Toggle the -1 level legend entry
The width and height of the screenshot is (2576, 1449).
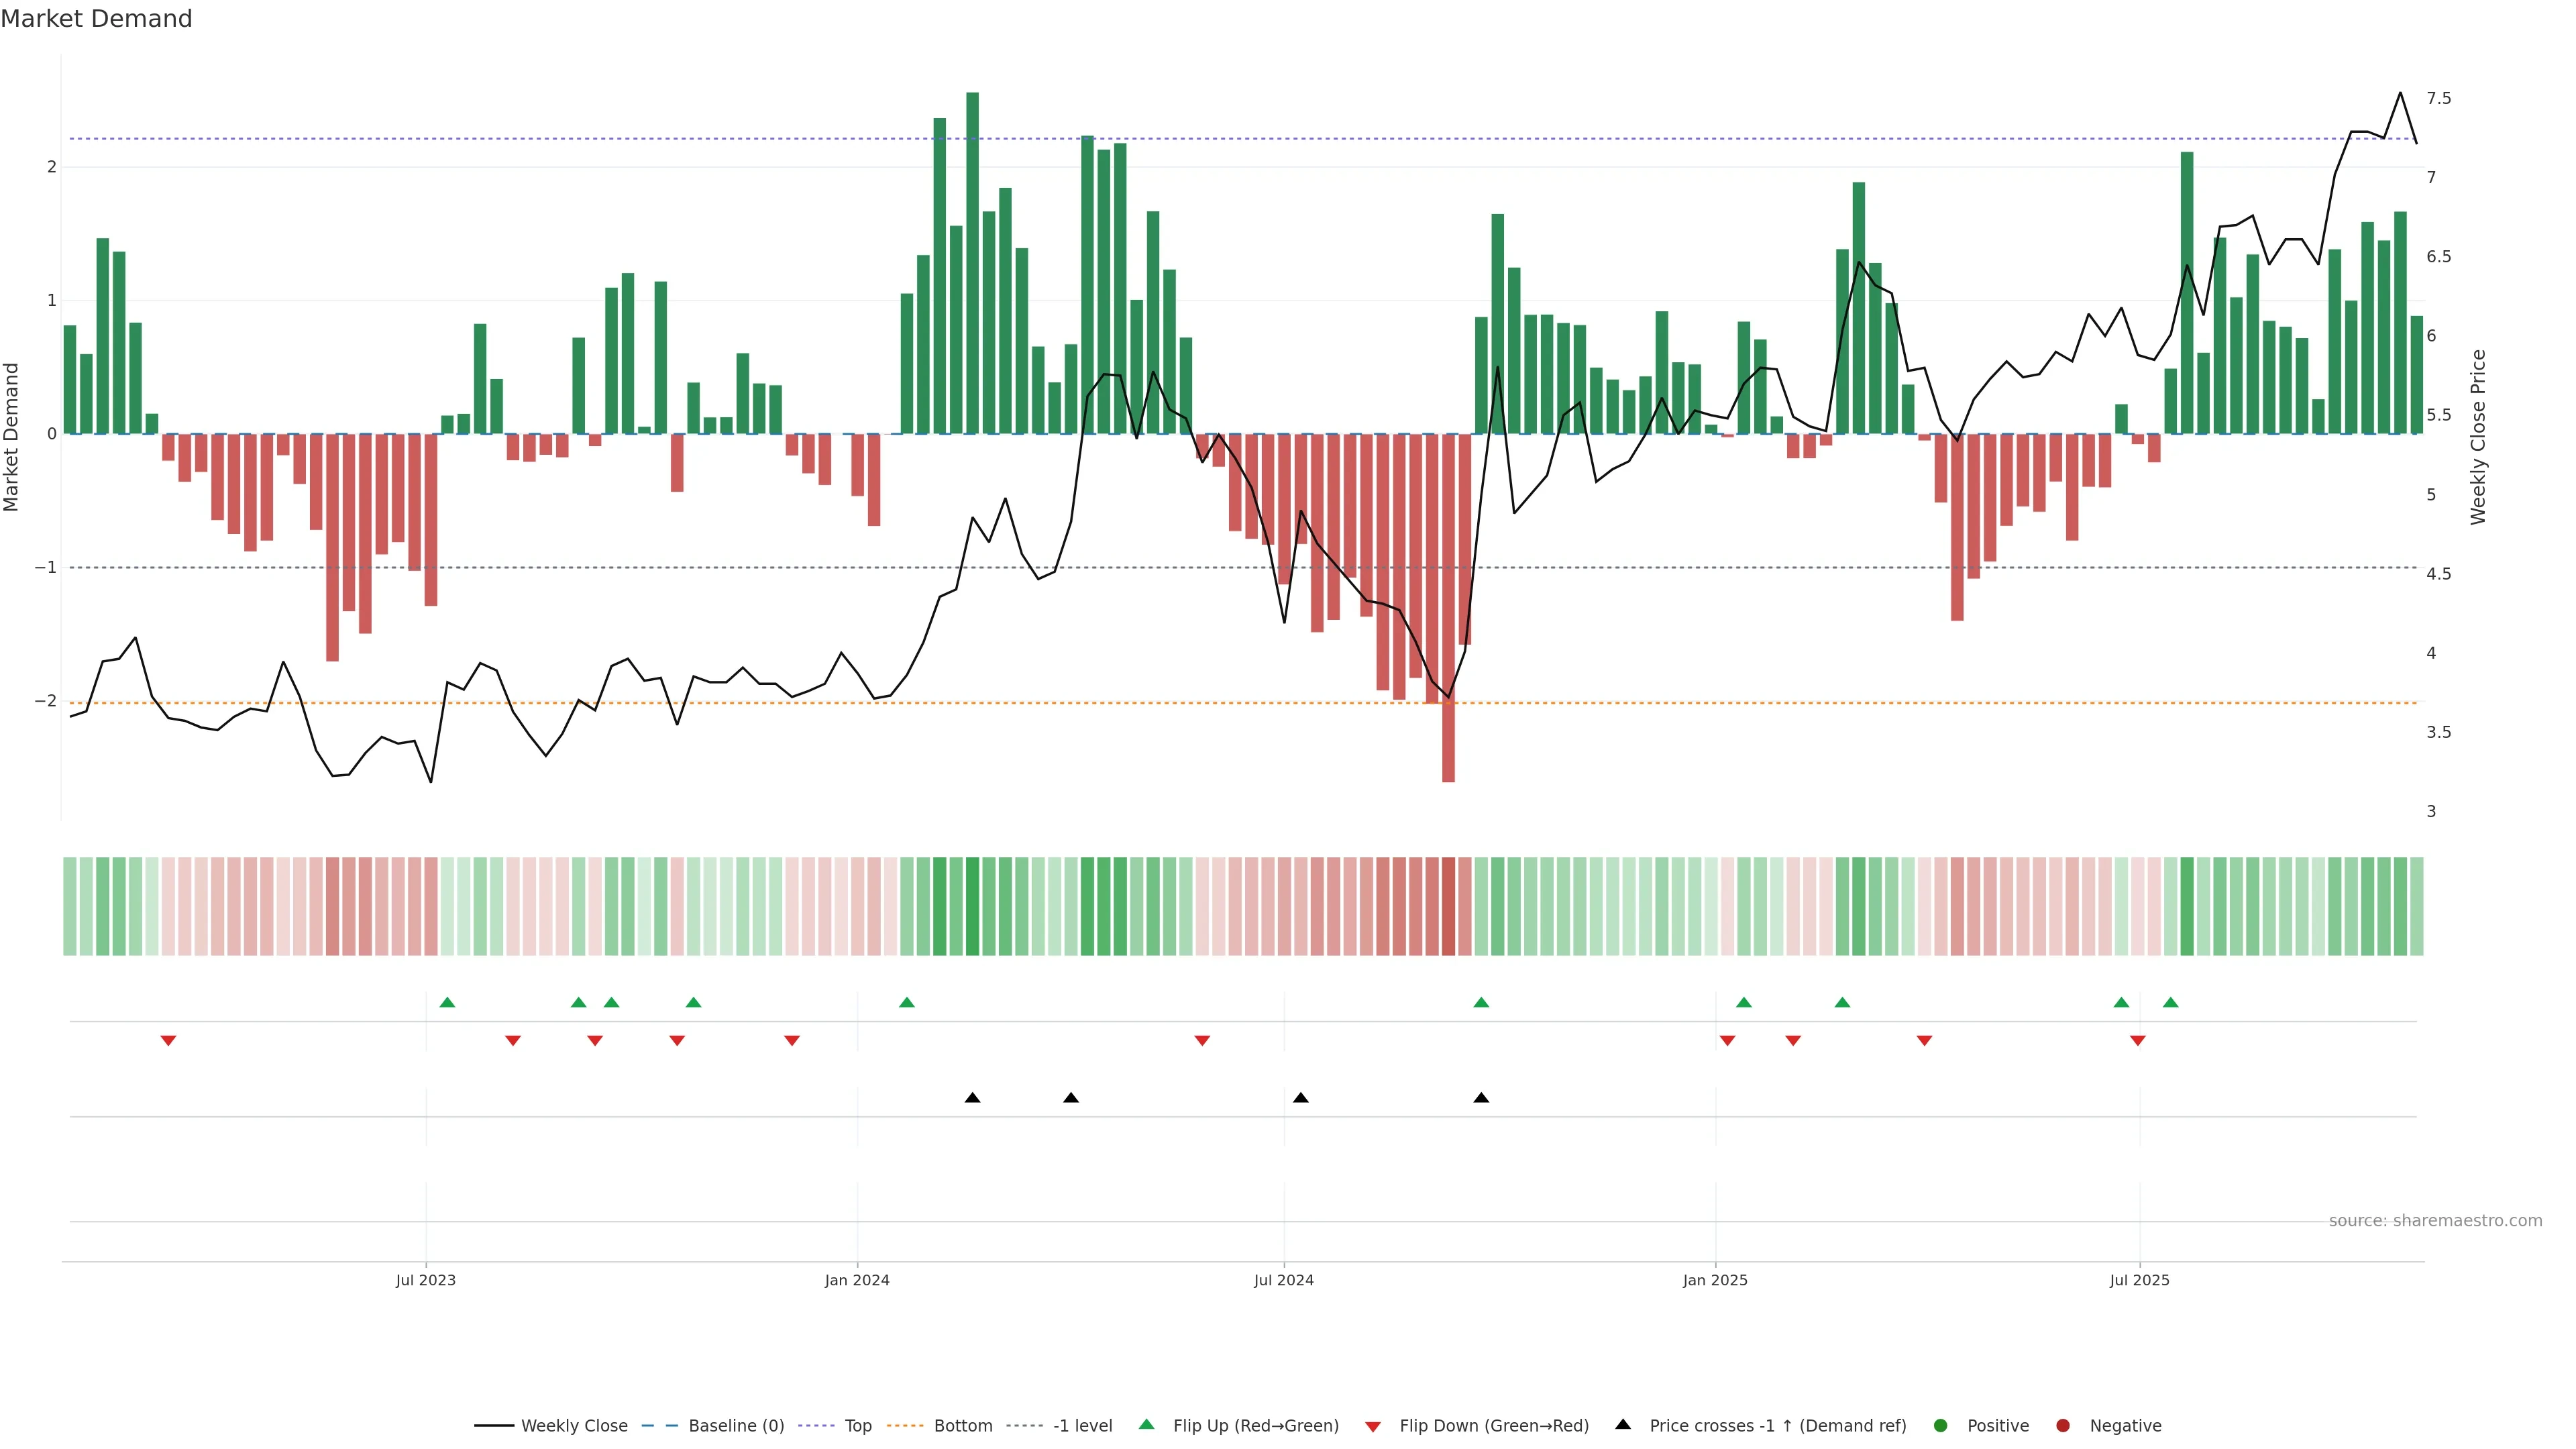1082,1426
